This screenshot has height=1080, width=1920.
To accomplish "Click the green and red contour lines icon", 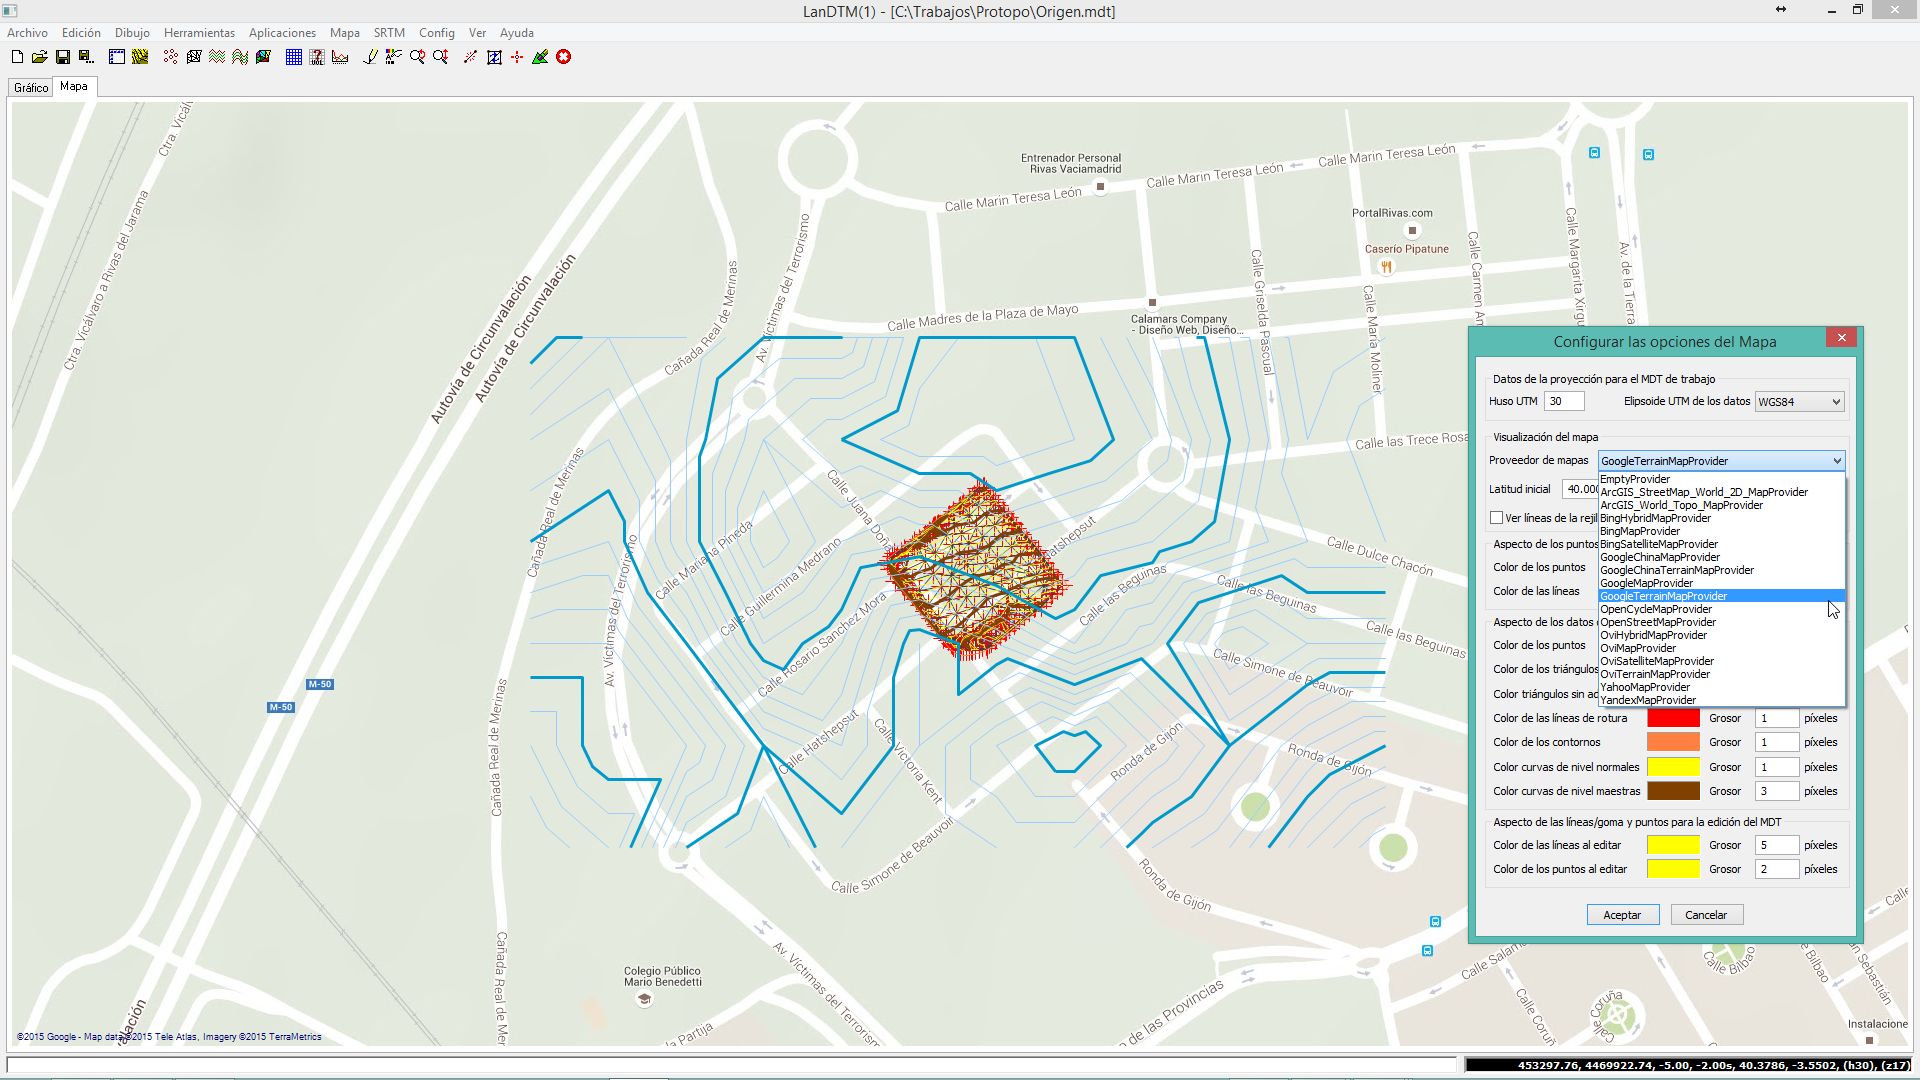I will tap(217, 57).
